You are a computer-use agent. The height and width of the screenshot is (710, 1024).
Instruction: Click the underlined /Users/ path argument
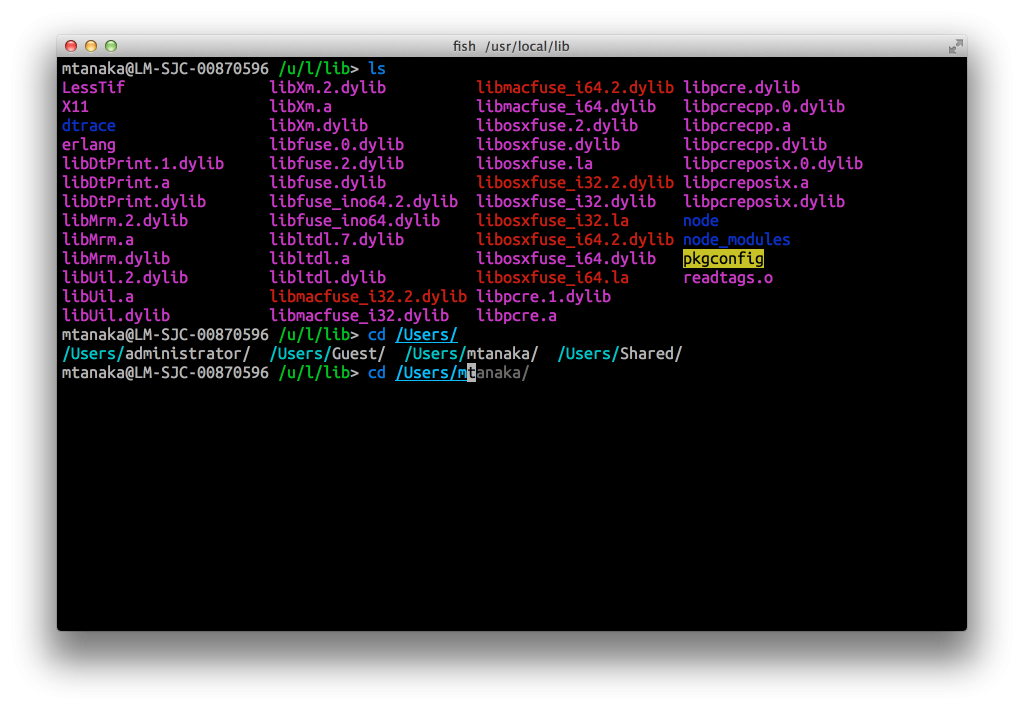point(426,334)
